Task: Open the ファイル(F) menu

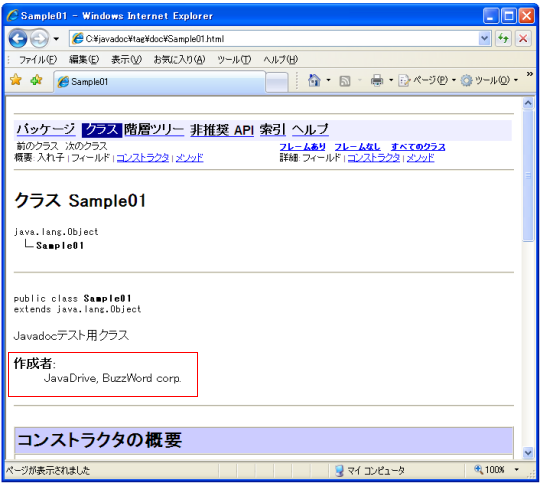Action: 38,60
